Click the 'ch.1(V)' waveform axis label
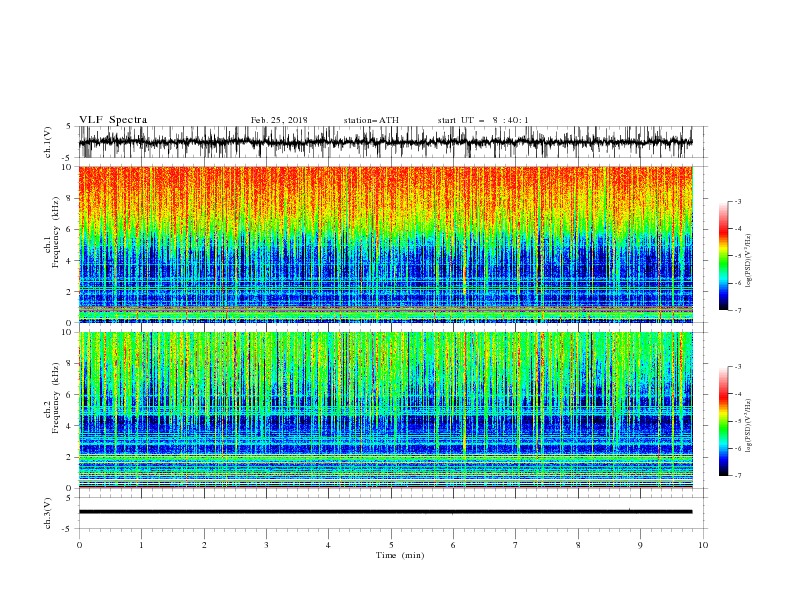792x612 pixels. [x=48, y=142]
